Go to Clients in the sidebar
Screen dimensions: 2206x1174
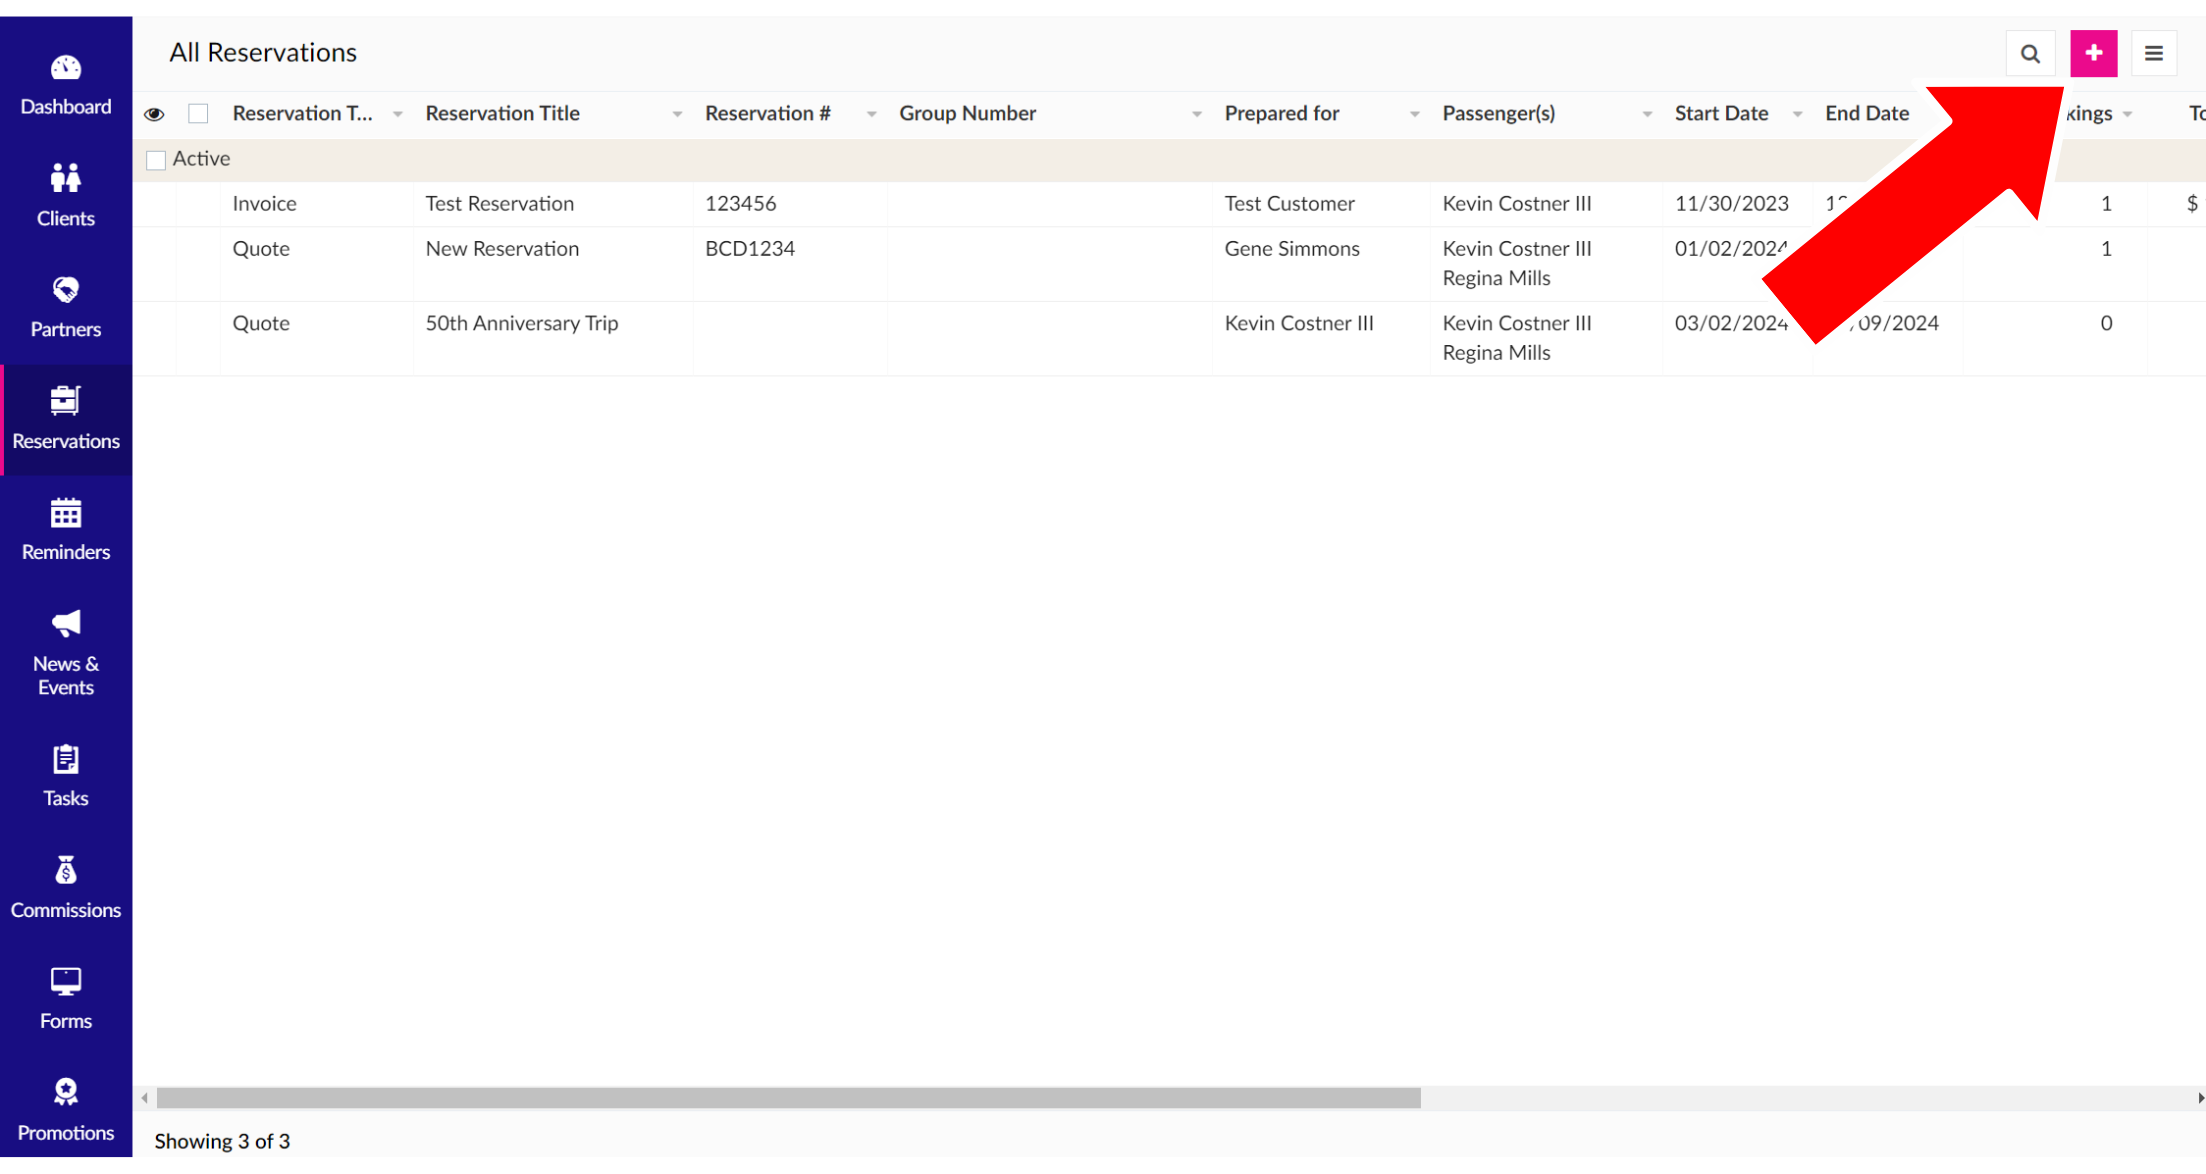point(66,196)
